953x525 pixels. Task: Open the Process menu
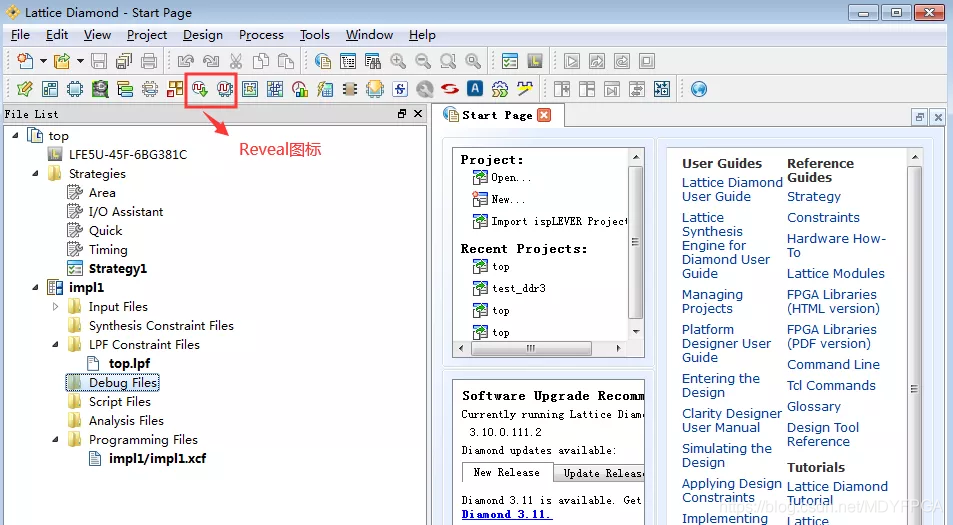[261, 35]
